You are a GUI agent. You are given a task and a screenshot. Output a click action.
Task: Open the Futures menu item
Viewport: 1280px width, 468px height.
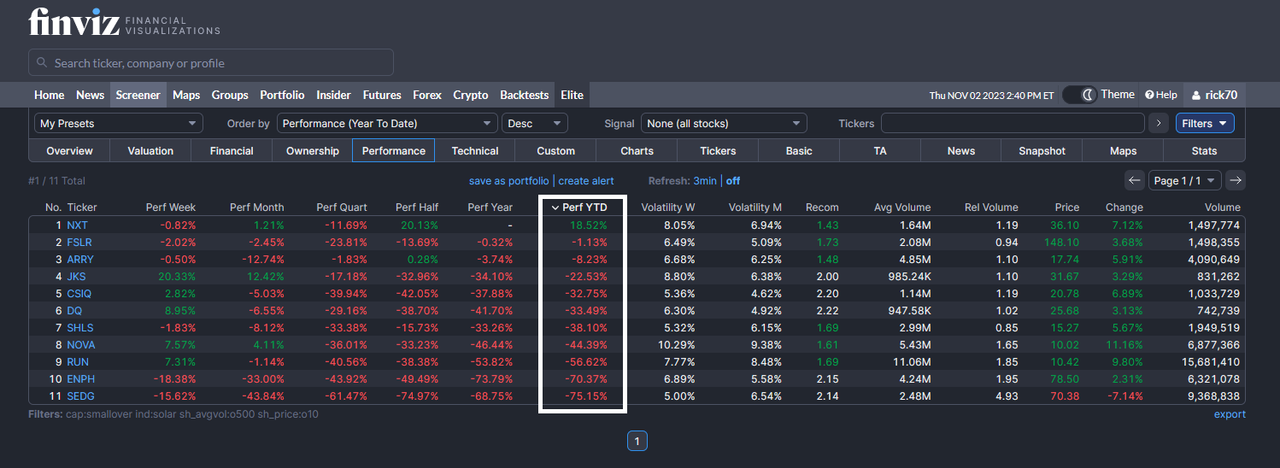pos(382,95)
